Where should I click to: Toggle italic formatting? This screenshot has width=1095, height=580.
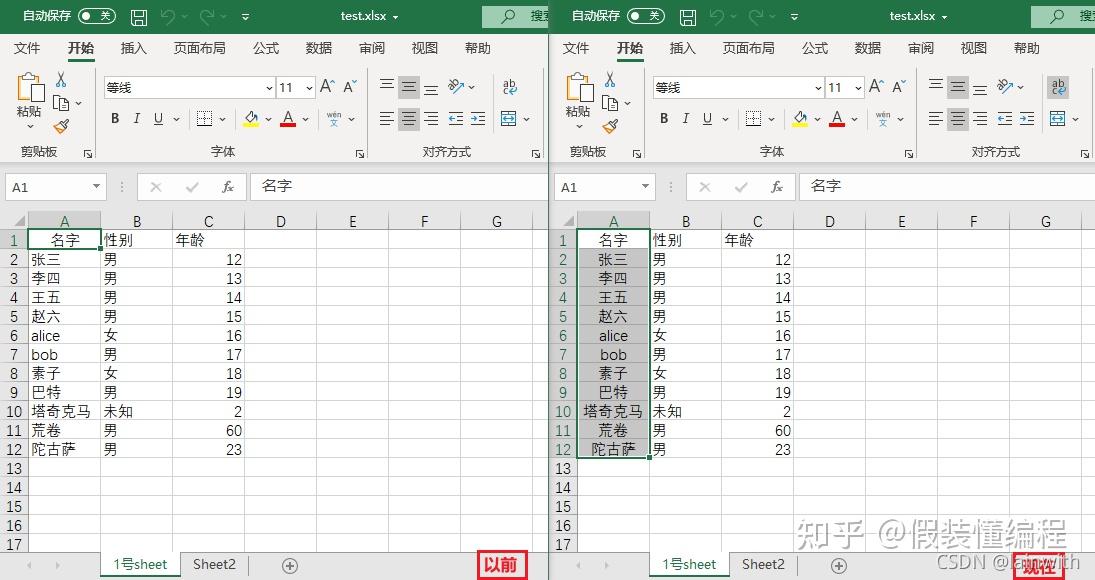(x=137, y=118)
